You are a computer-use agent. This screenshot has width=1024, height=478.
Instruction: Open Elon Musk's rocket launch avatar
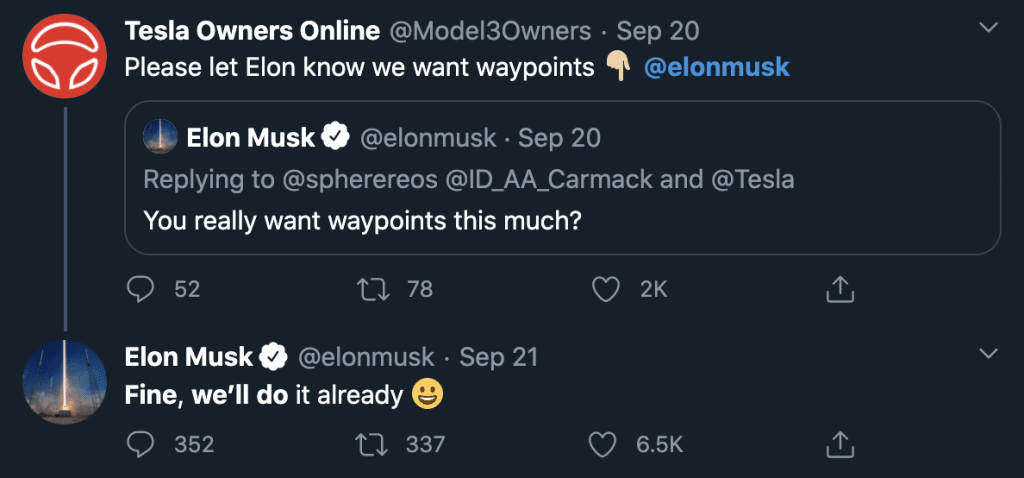point(64,381)
